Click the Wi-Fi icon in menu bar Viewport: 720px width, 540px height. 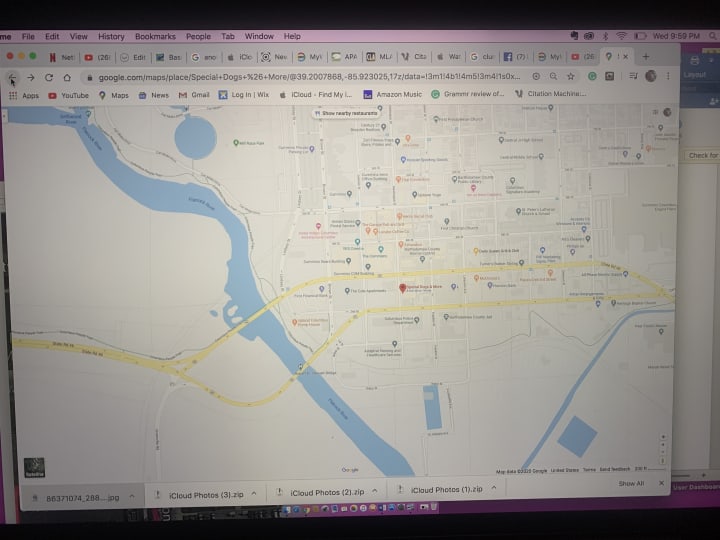pos(621,36)
